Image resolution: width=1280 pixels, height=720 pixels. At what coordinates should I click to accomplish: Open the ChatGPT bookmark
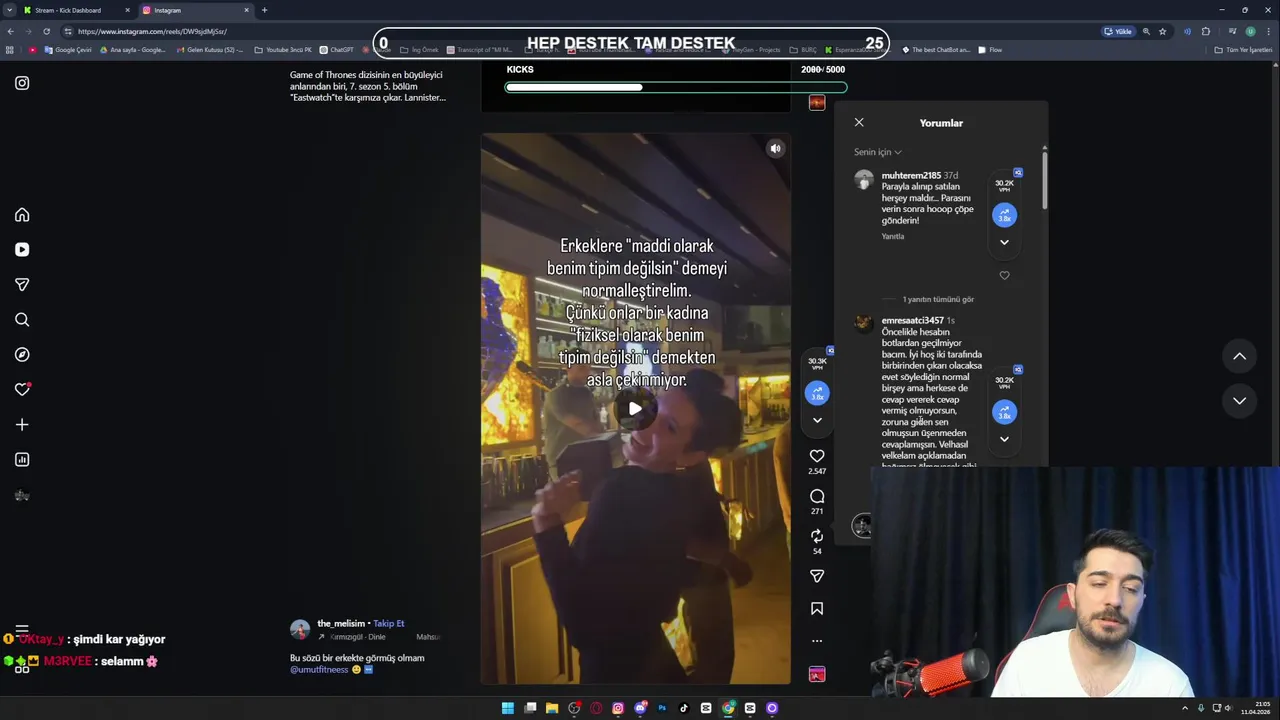[x=337, y=50]
